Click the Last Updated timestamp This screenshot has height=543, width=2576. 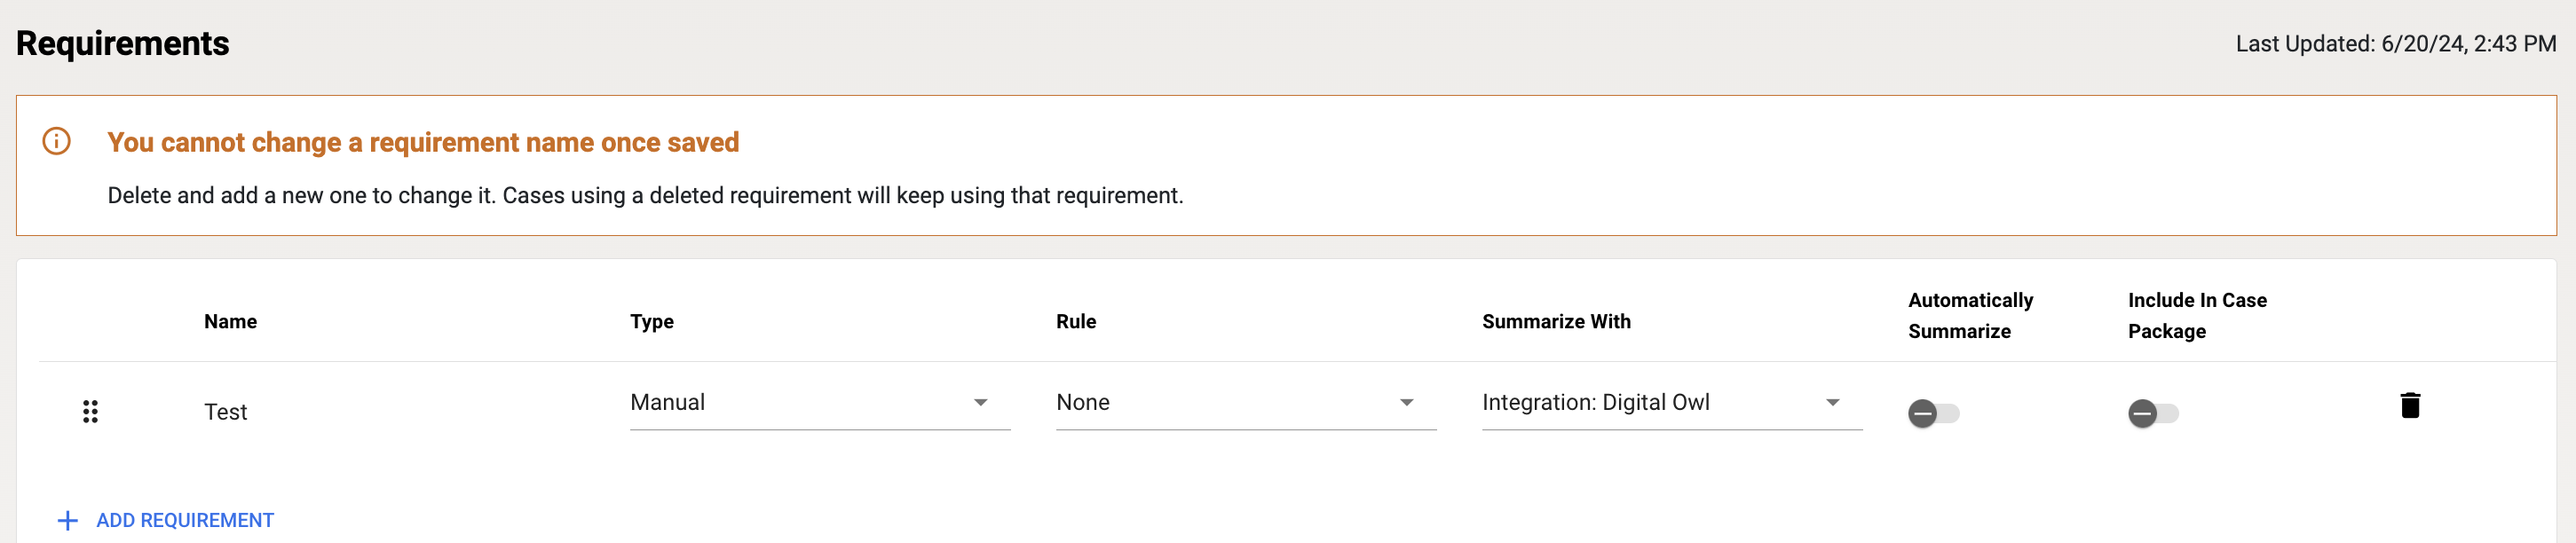(2395, 44)
